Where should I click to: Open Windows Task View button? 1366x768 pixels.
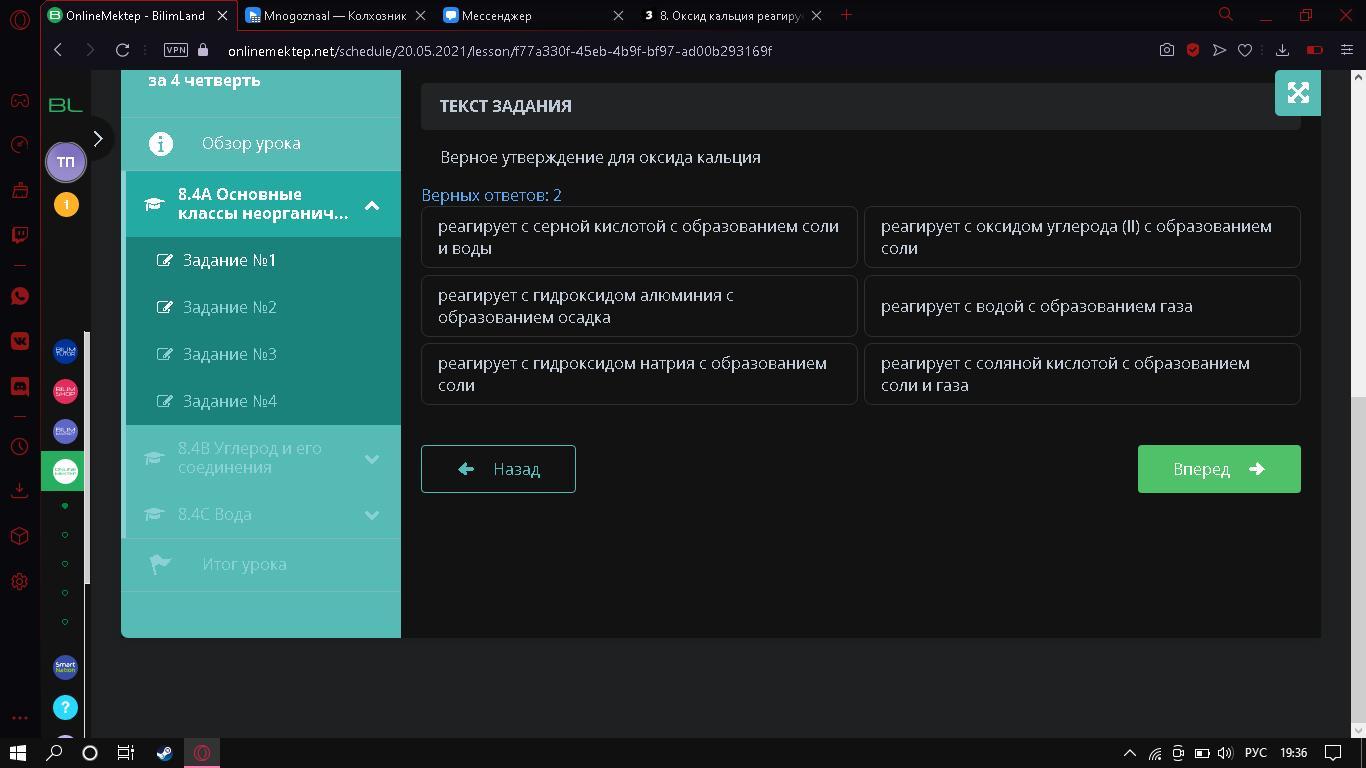coord(126,753)
